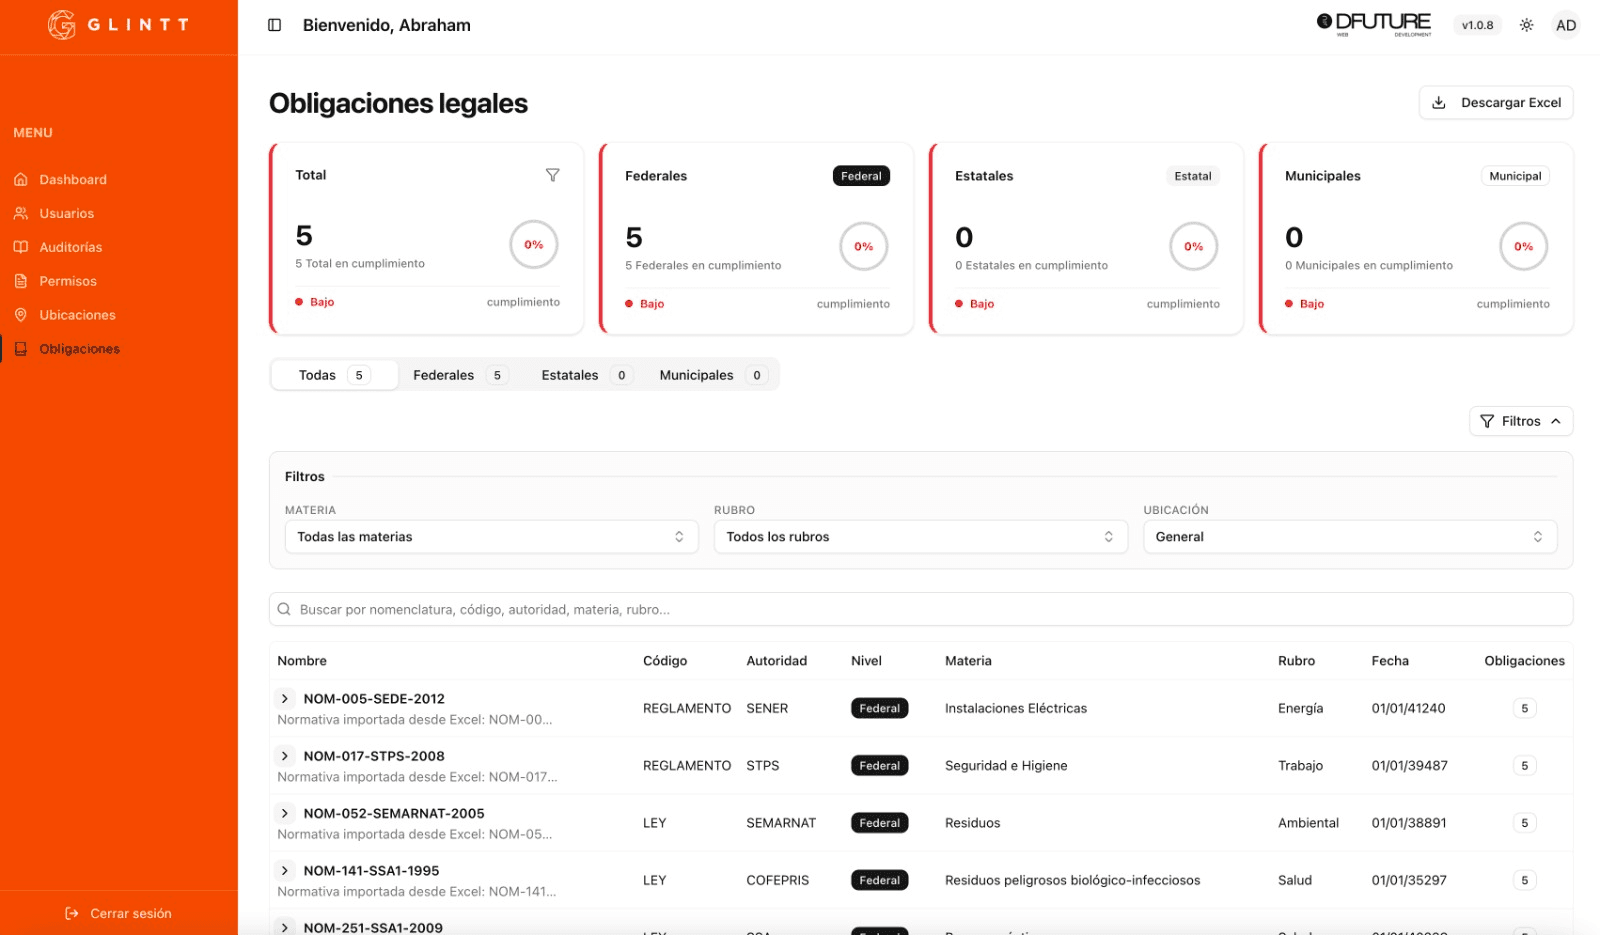The height and width of the screenshot is (935, 1600).
Task: Click the Municipal badge on the Municipales card
Action: pos(1515,175)
